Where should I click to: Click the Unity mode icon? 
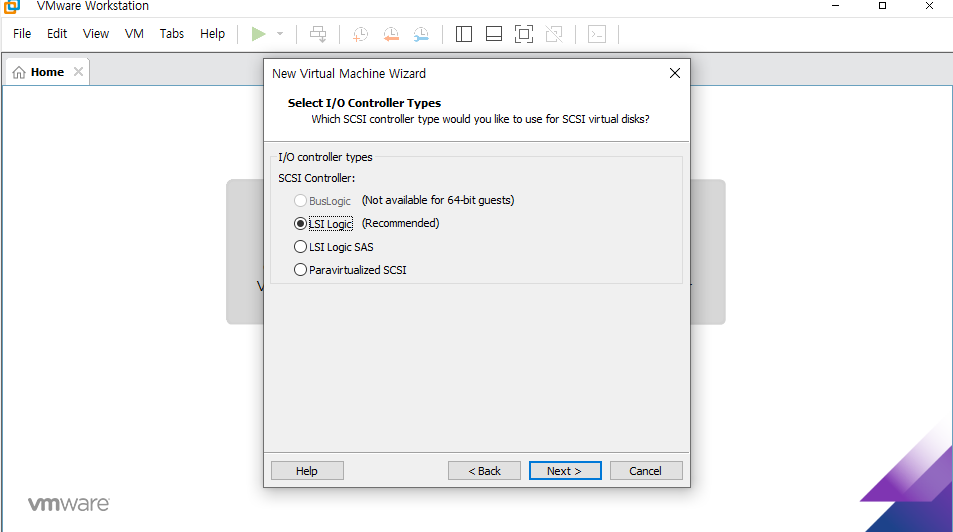[554, 34]
